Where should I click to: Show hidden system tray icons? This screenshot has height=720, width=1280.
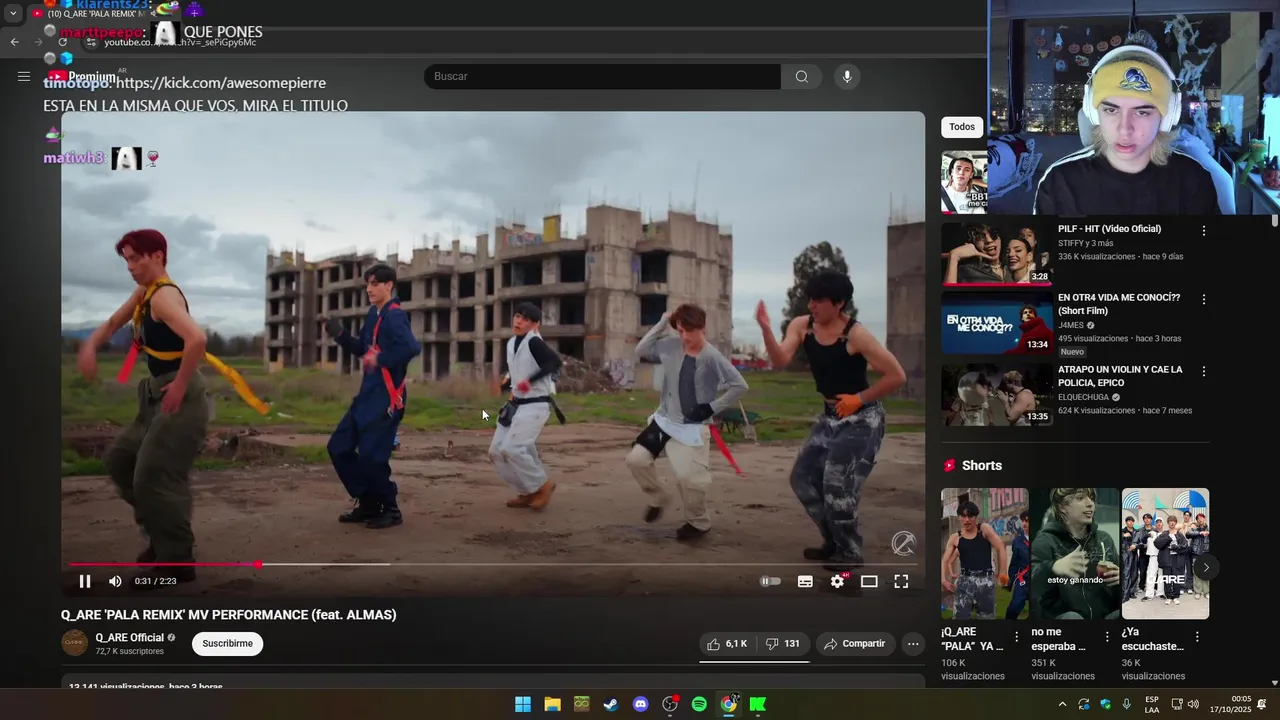click(x=1062, y=704)
